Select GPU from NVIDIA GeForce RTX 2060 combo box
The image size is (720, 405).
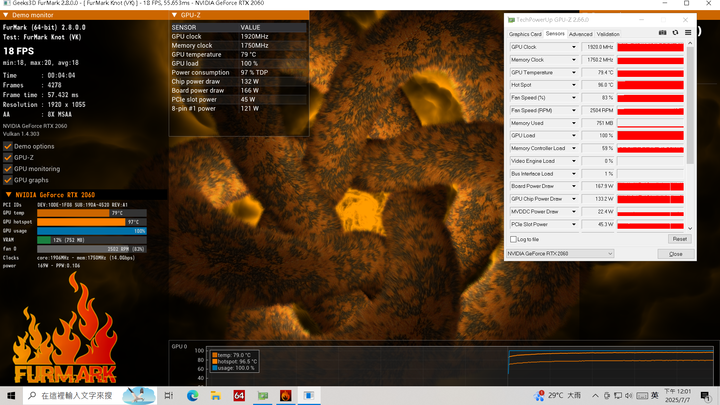560,253
